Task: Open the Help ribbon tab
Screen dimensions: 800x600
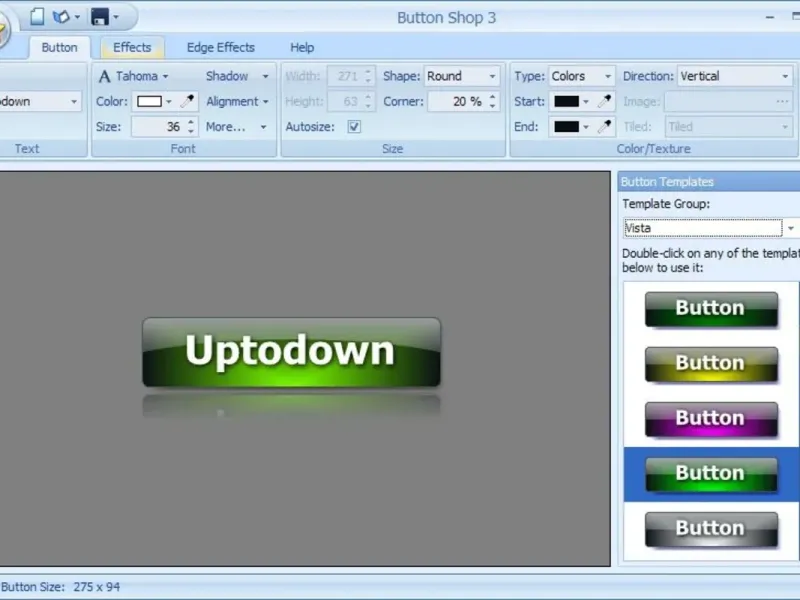Action: tap(302, 47)
